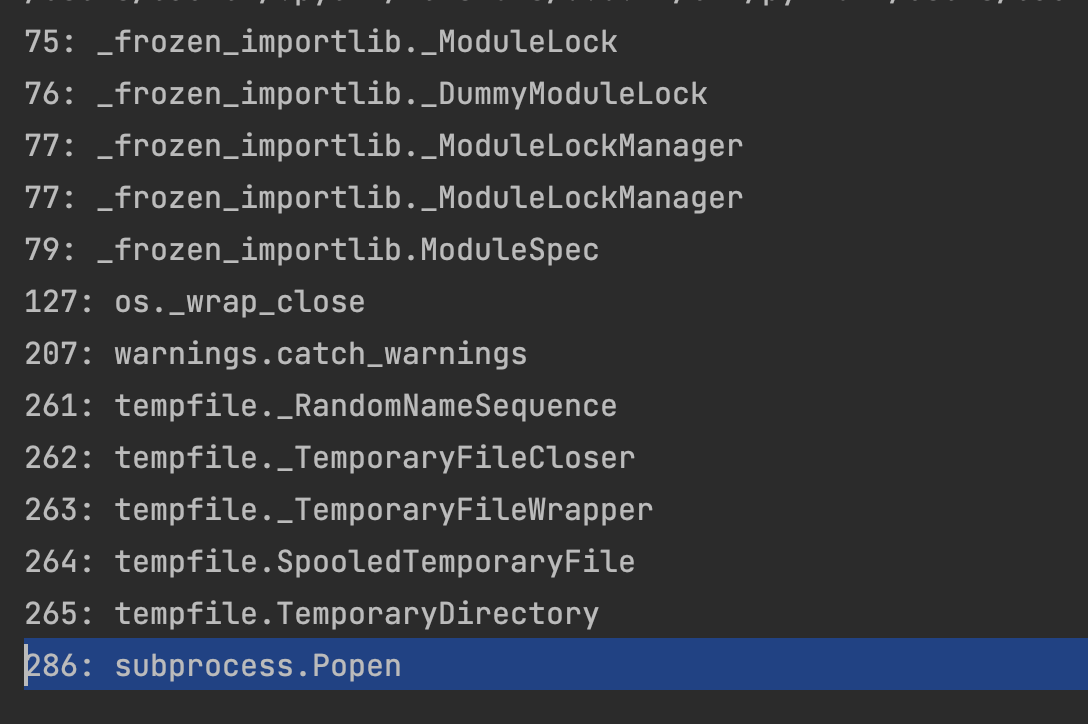Click the index number 75
The image size is (1088, 724).
coord(43,42)
